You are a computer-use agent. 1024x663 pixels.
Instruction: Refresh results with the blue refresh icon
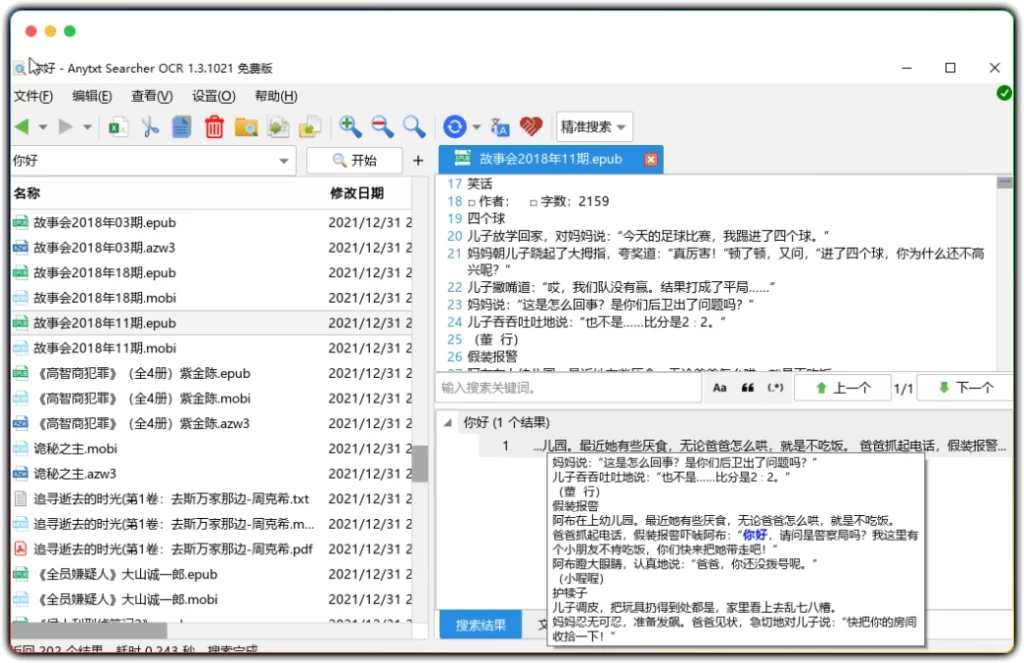point(457,126)
